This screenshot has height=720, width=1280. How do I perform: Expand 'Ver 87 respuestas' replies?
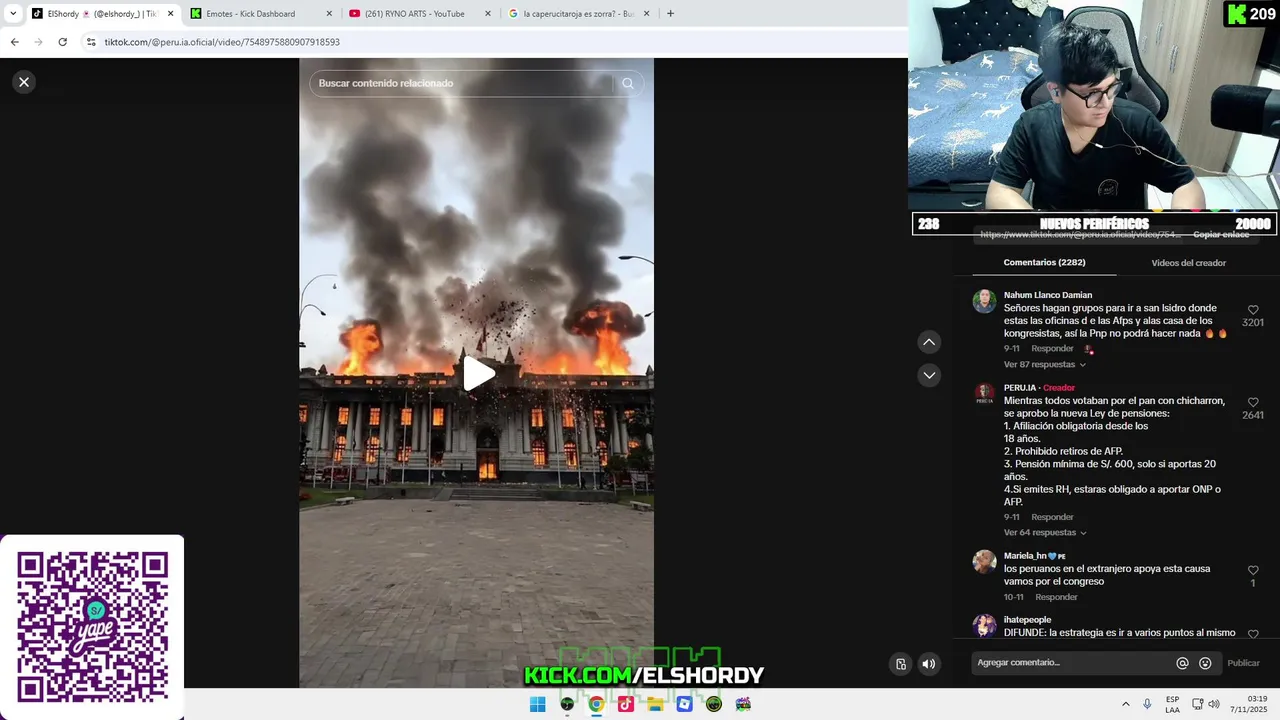pyautogui.click(x=1044, y=365)
